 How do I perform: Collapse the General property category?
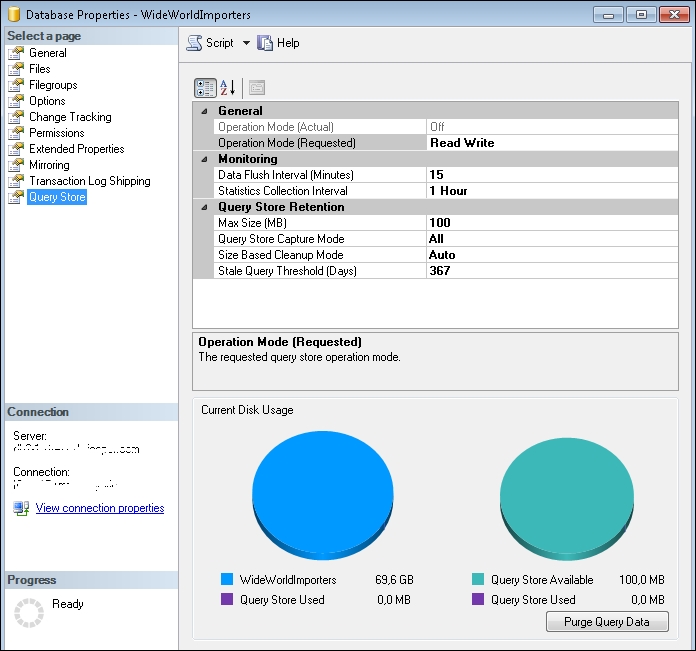point(204,111)
